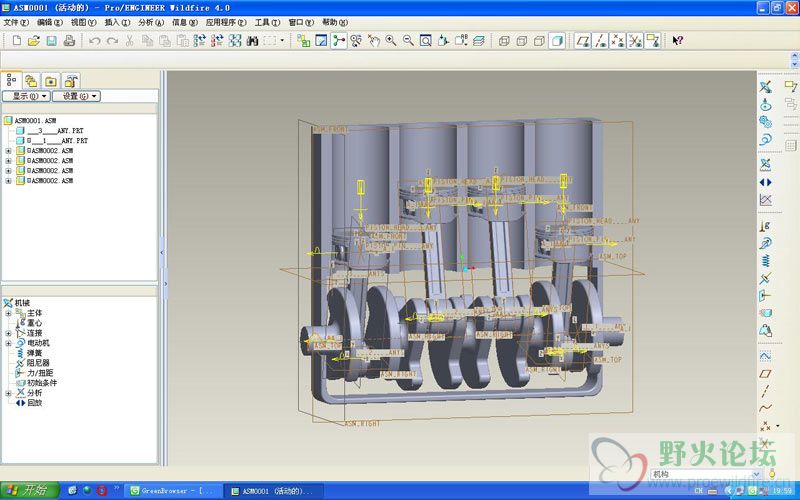This screenshot has height=500, width=800.
Task: Toggle shaded display mode
Action: (557, 40)
